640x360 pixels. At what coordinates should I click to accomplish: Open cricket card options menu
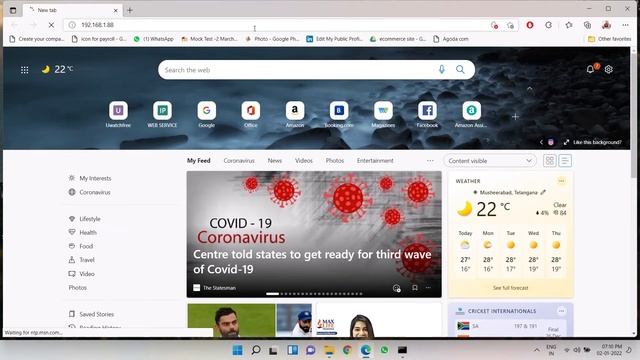click(x=561, y=311)
